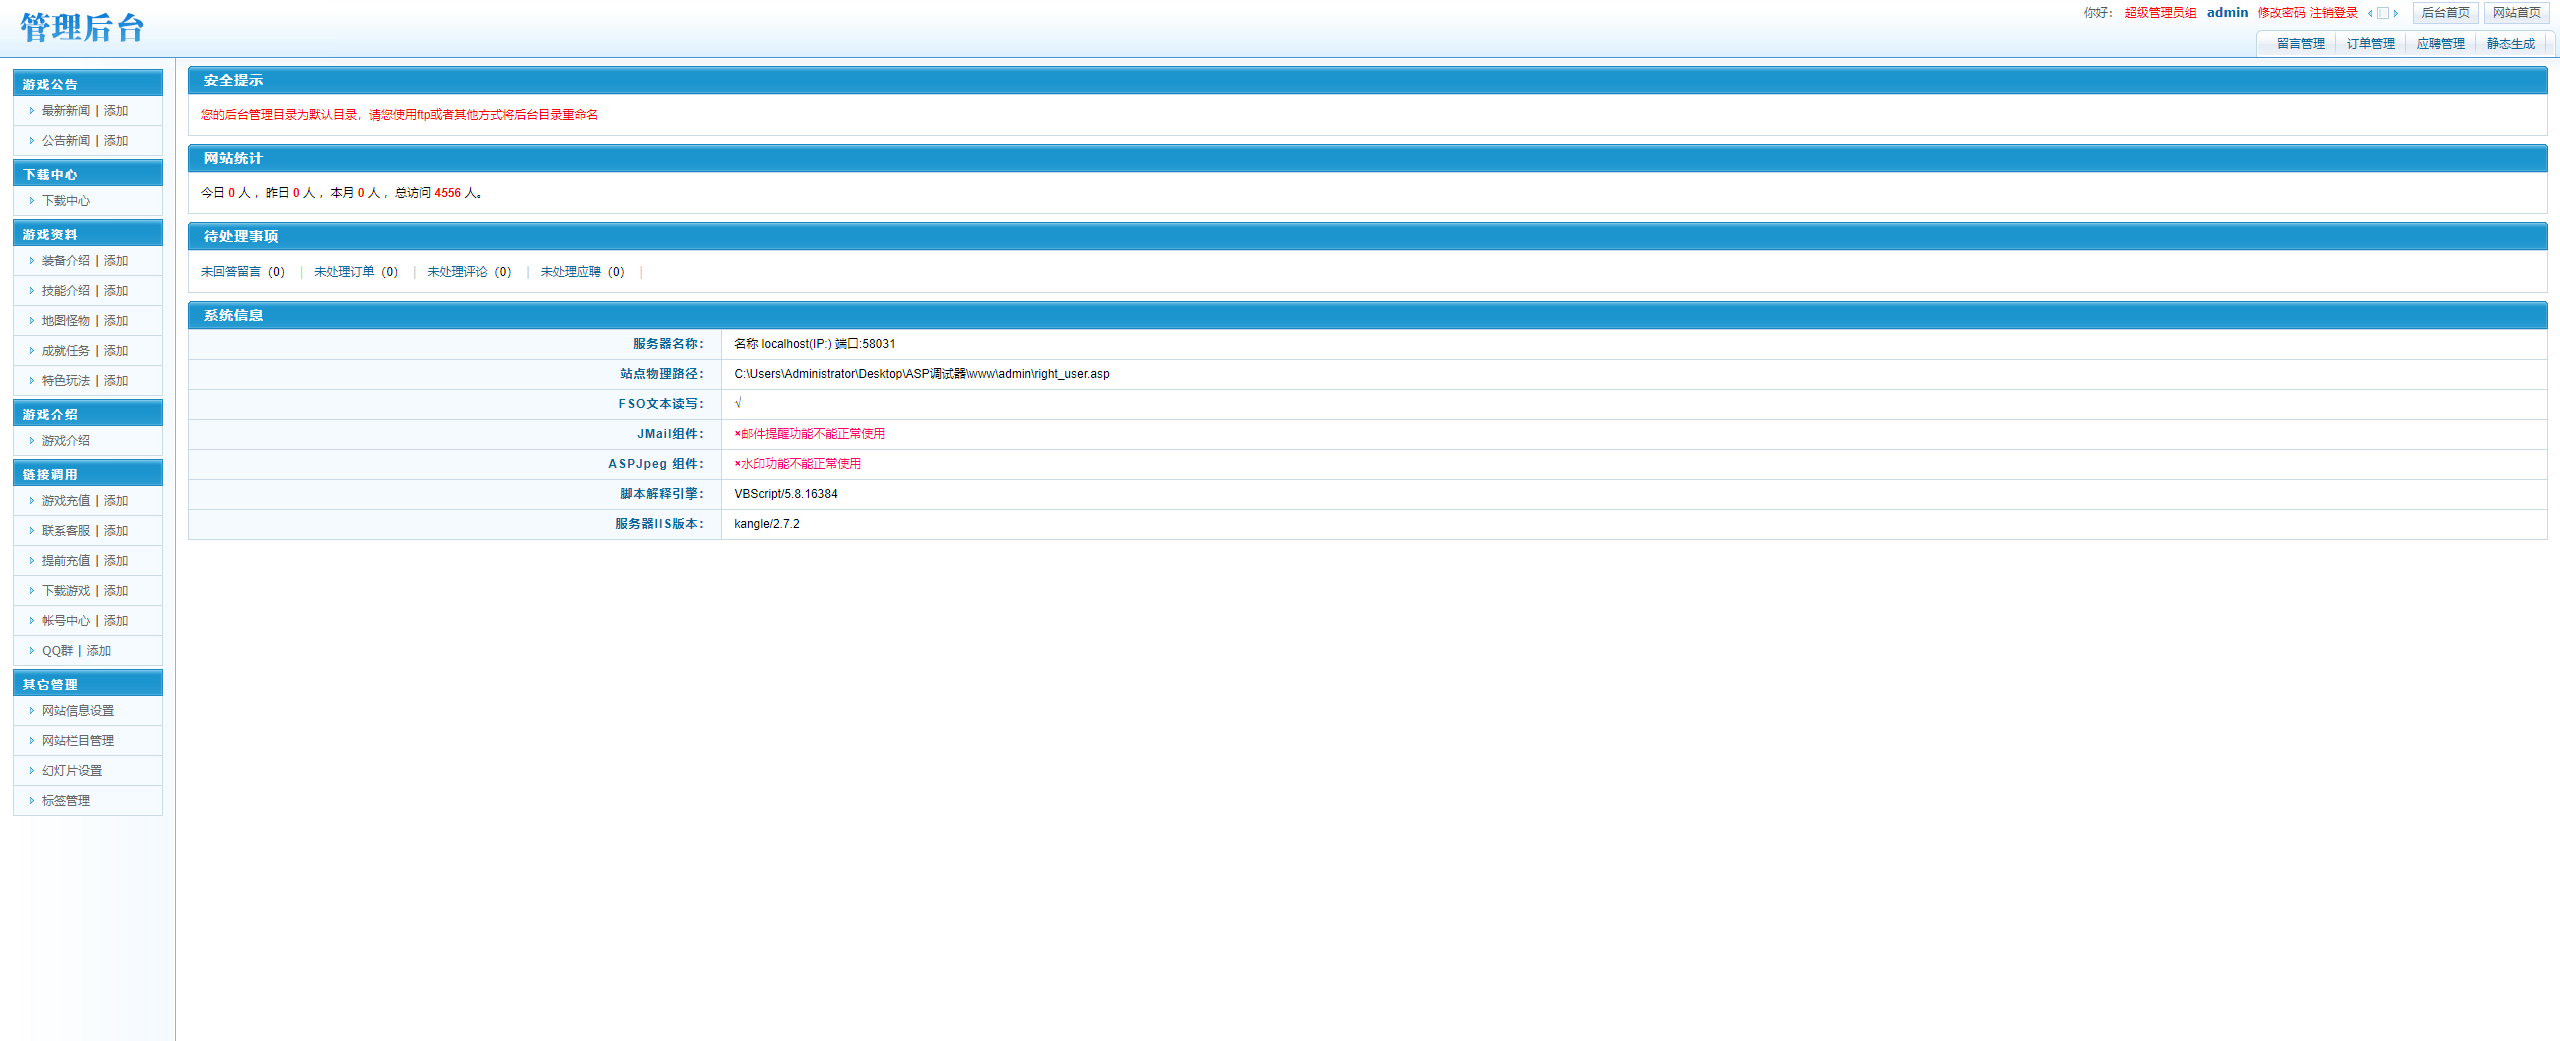Collapse the 游戏资料 sidebar section

pyautogui.click(x=88, y=234)
